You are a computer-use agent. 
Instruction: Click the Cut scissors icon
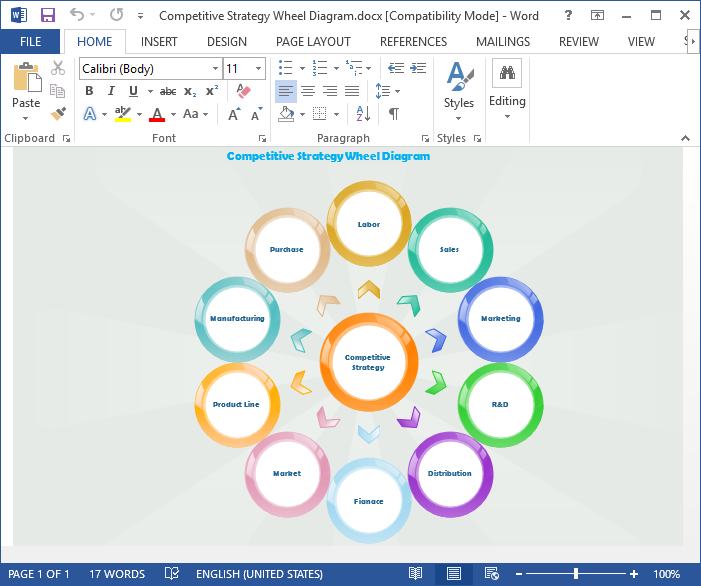click(58, 68)
